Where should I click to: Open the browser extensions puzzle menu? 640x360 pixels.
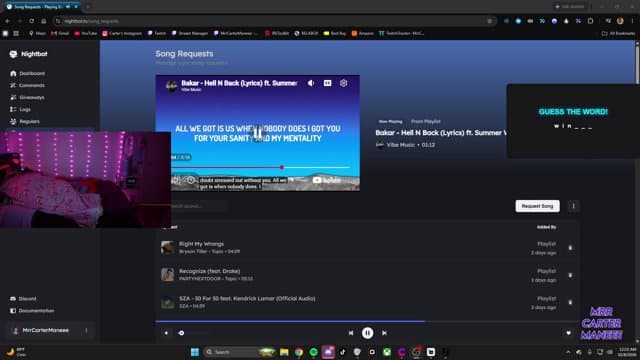(591, 21)
